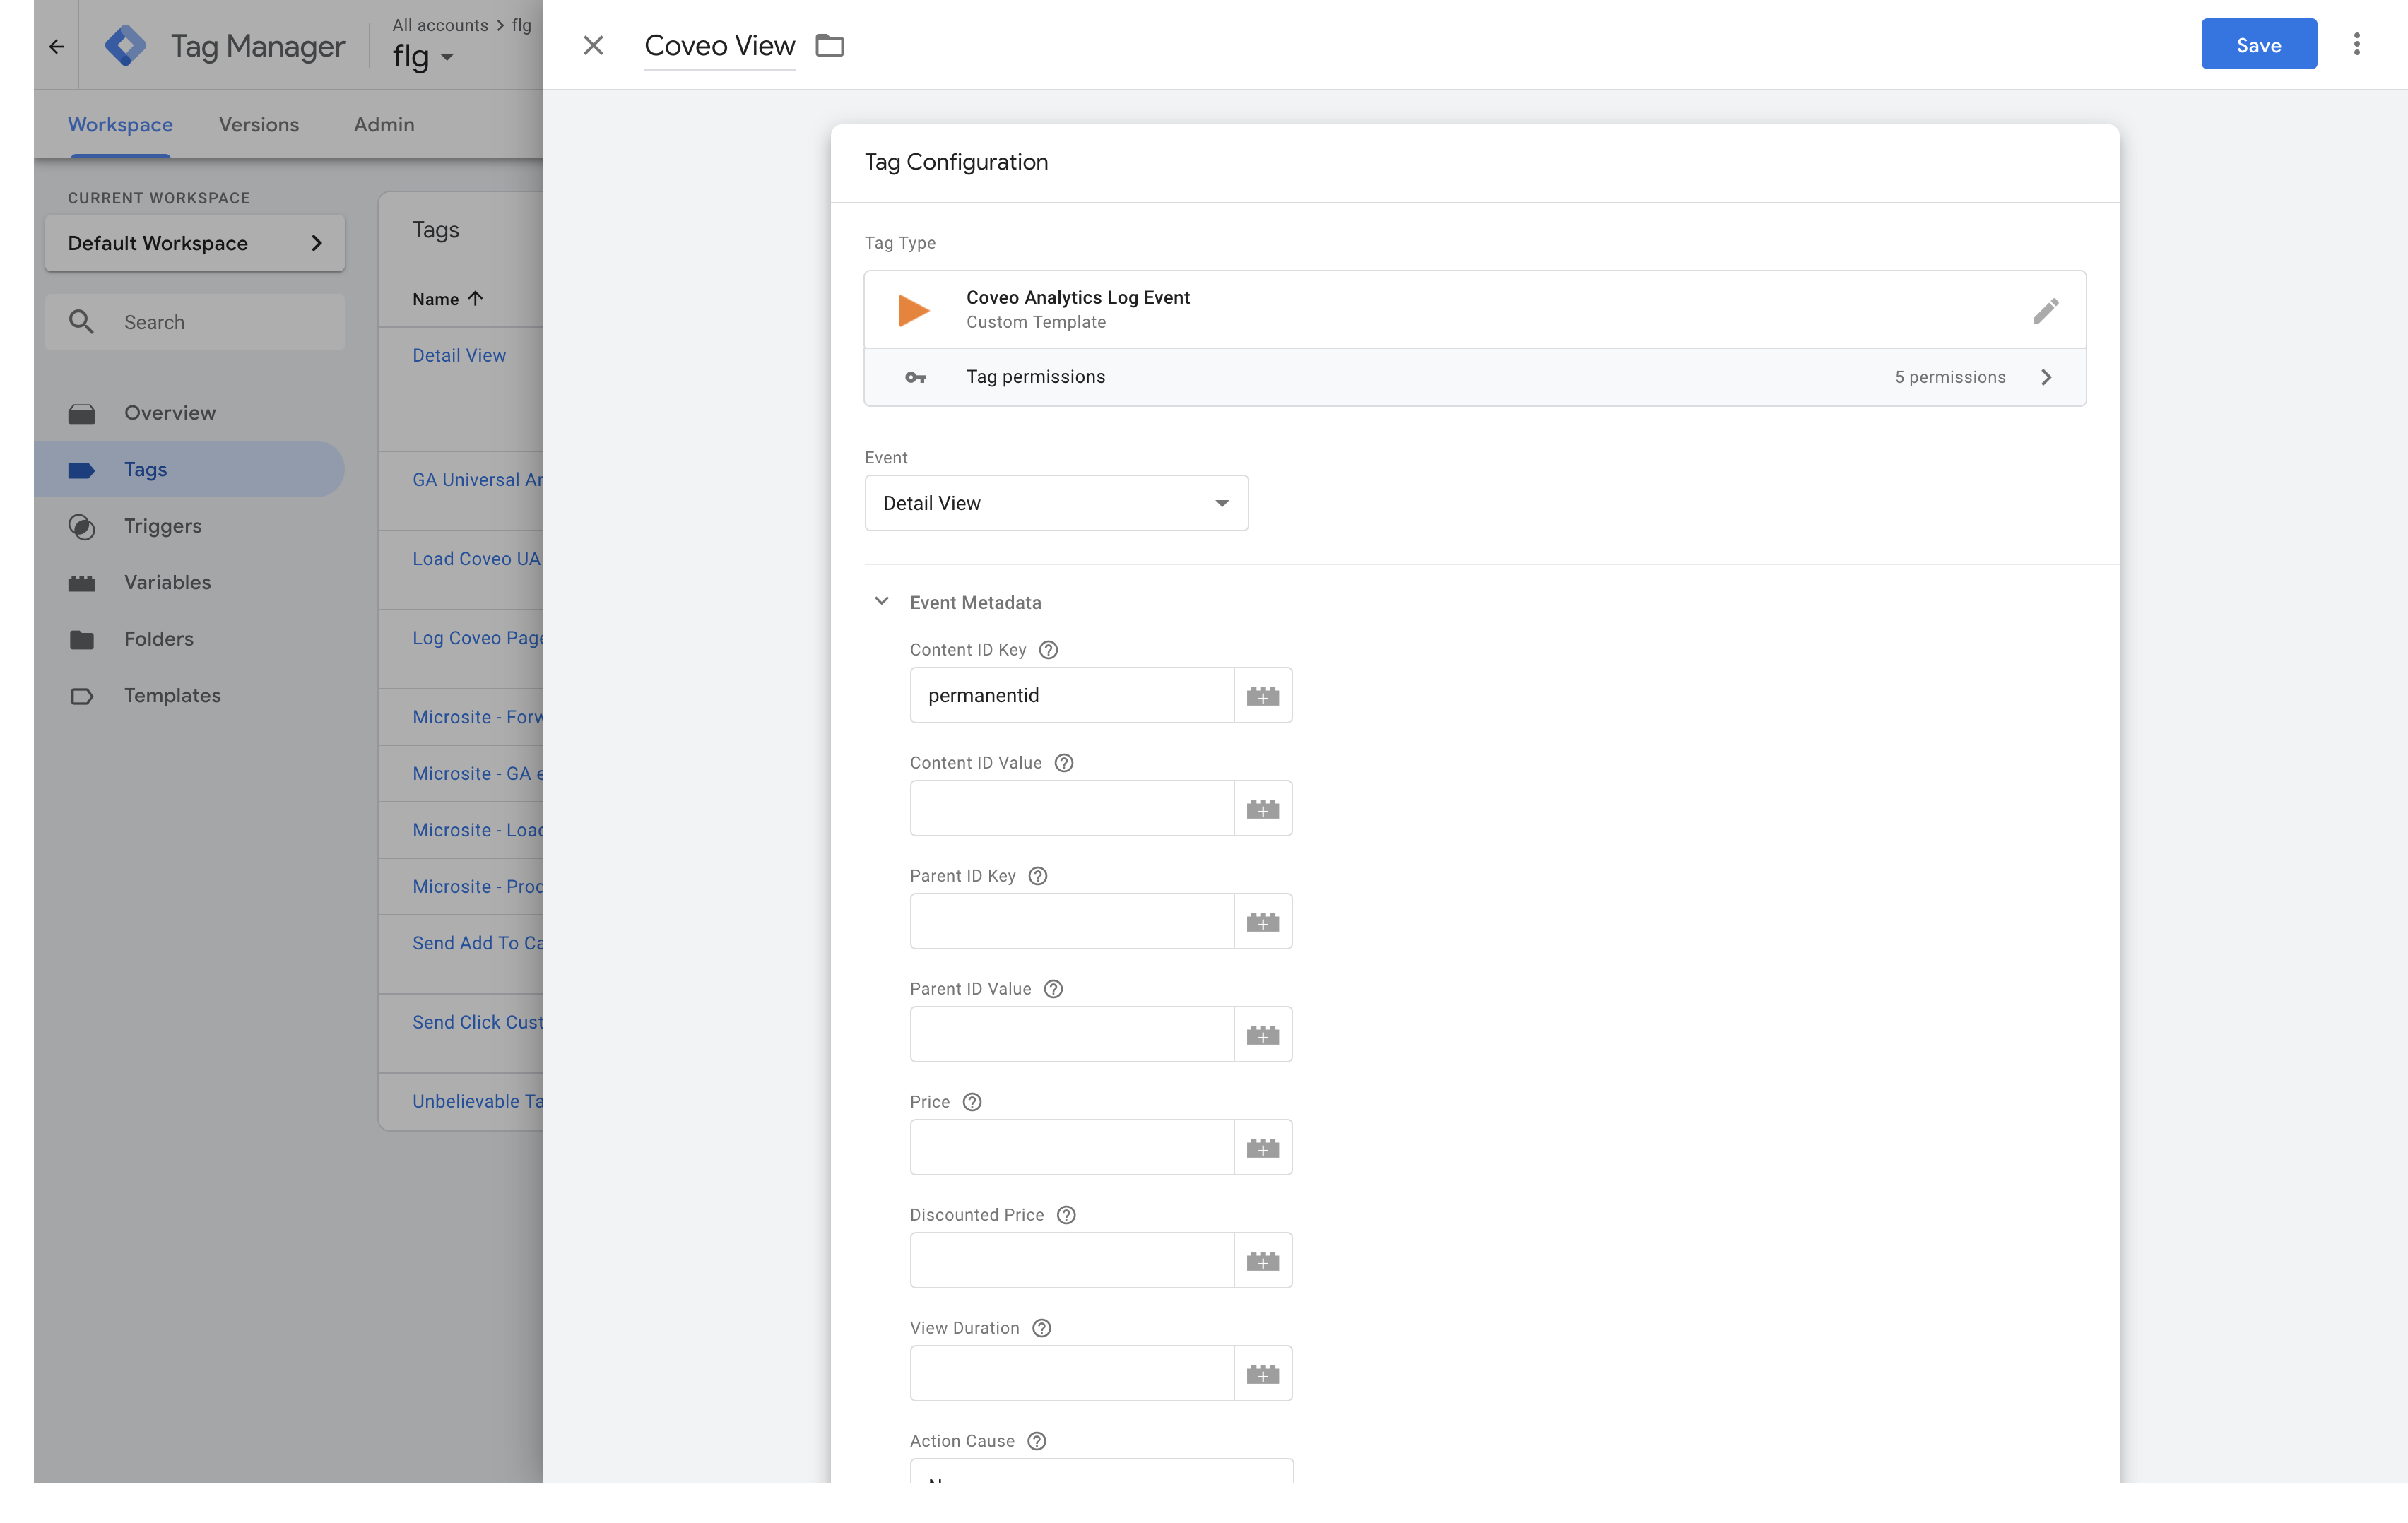Switch to the Admin tab
The width and height of the screenshot is (2408, 1523).
click(384, 125)
